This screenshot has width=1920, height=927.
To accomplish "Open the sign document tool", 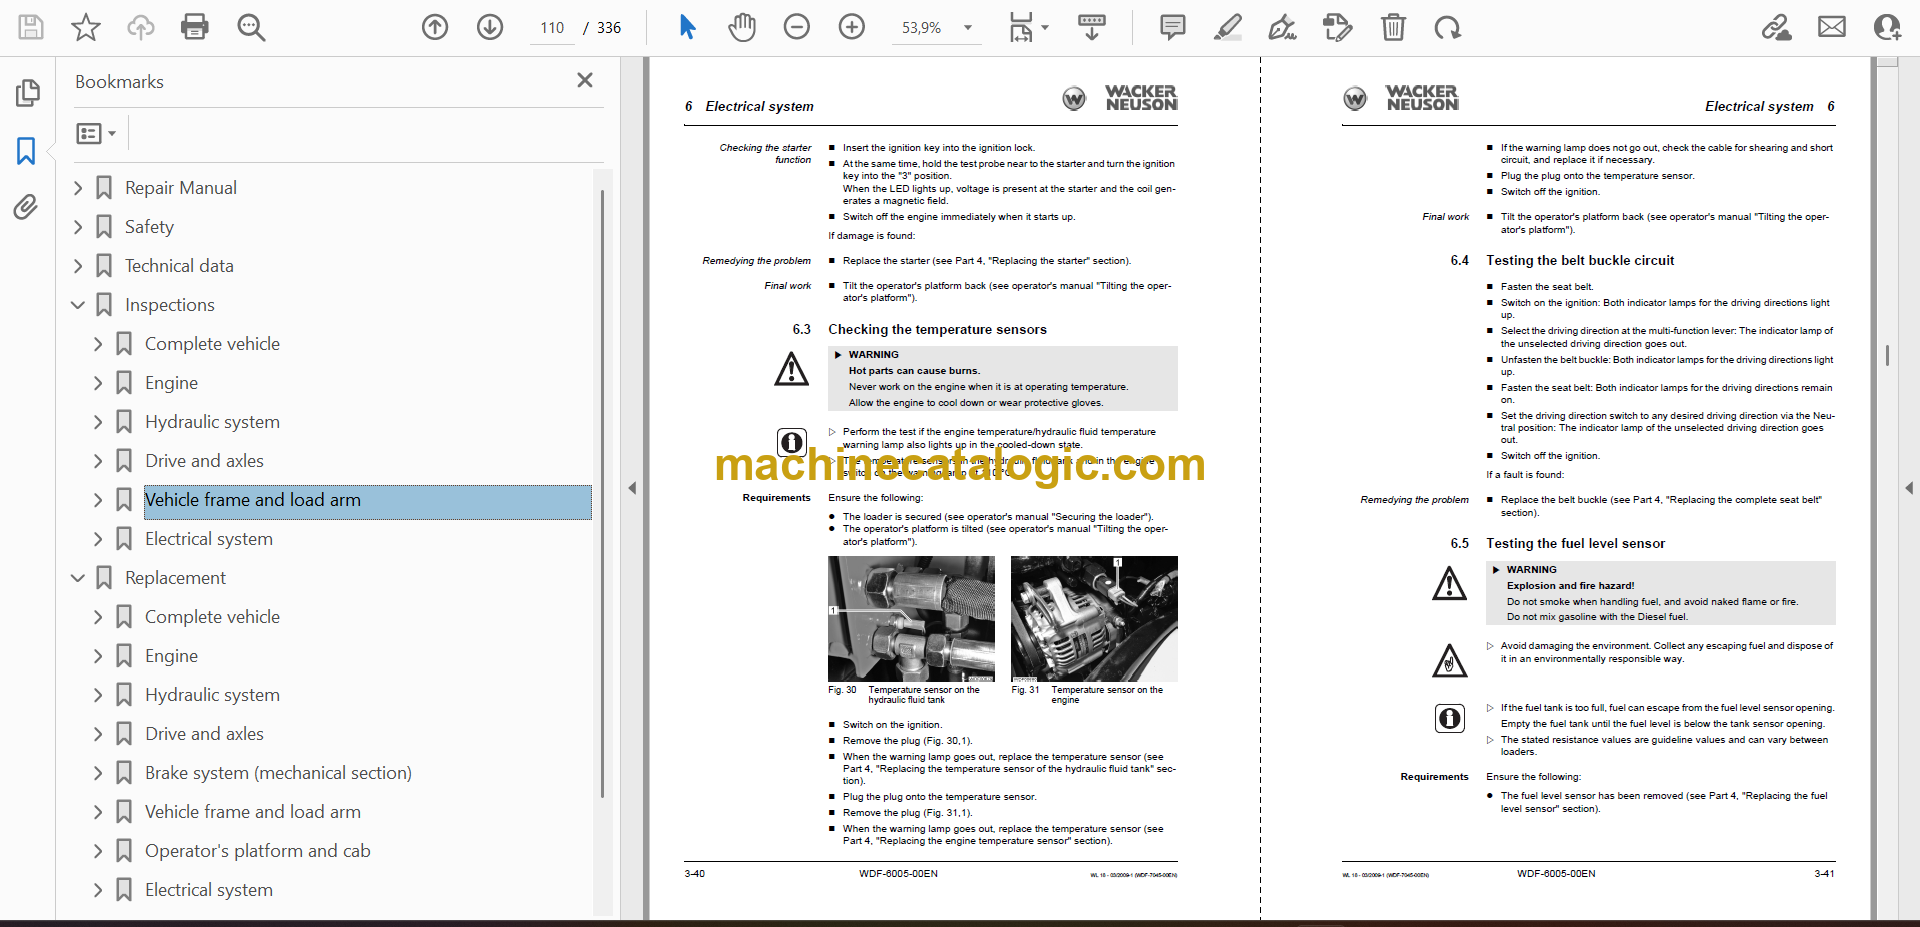I will coord(1283,27).
